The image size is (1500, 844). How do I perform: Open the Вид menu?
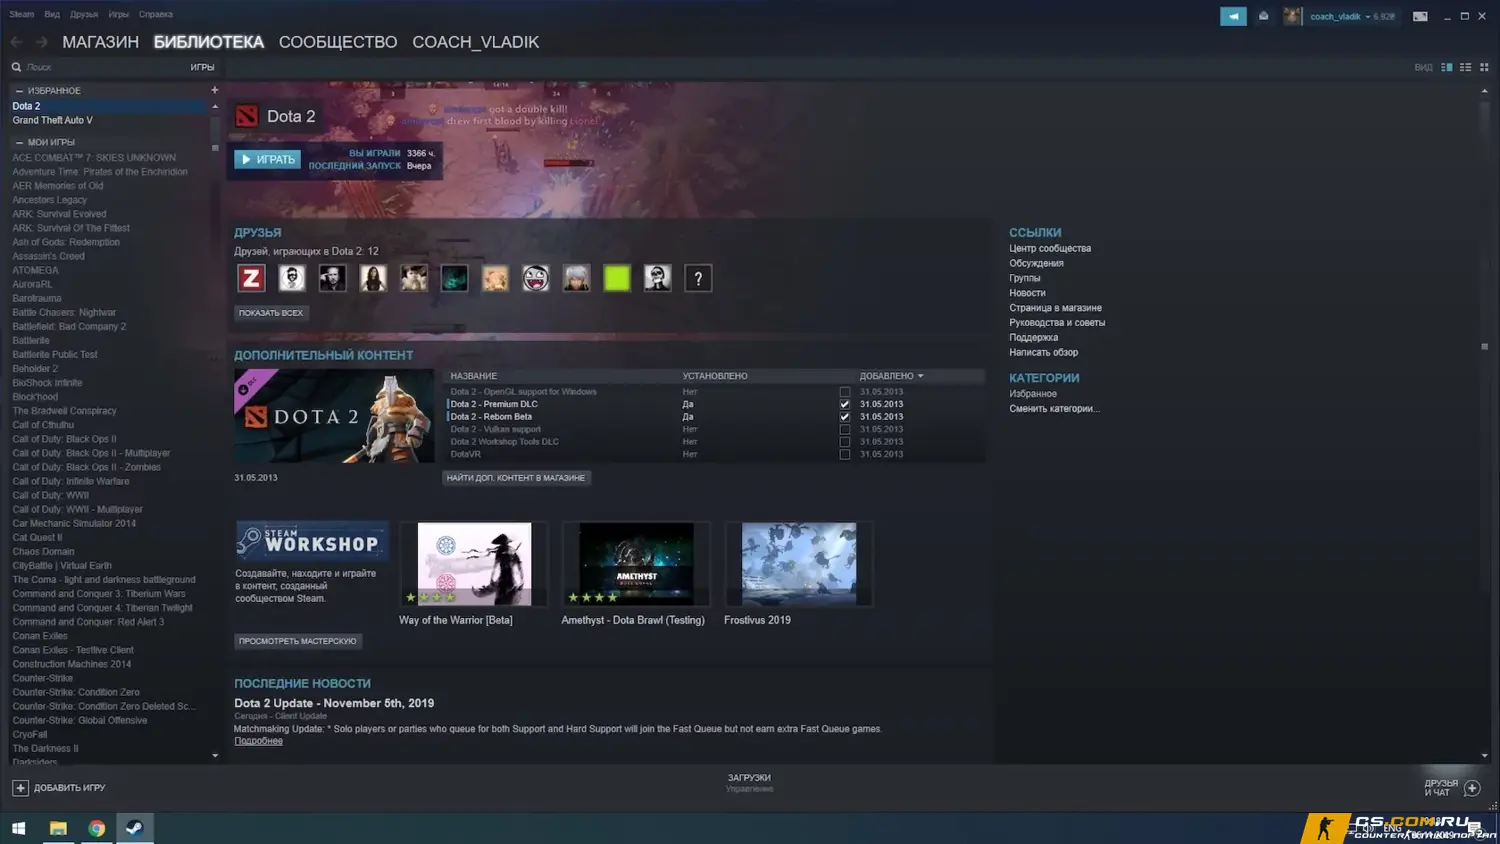coord(52,15)
